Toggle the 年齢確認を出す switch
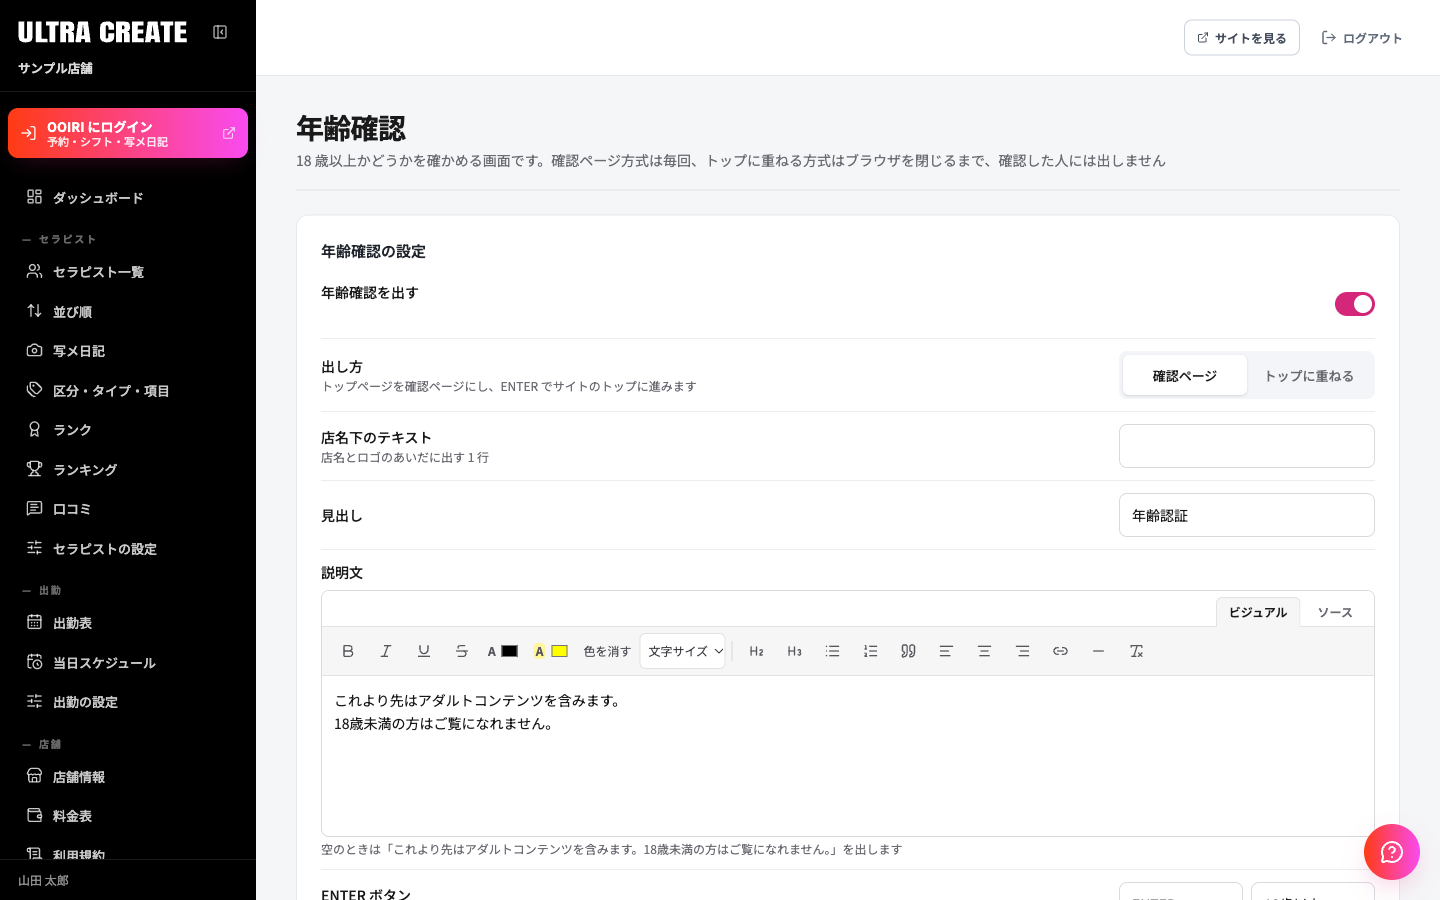Image resolution: width=1440 pixels, height=900 pixels. (x=1355, y=304)
